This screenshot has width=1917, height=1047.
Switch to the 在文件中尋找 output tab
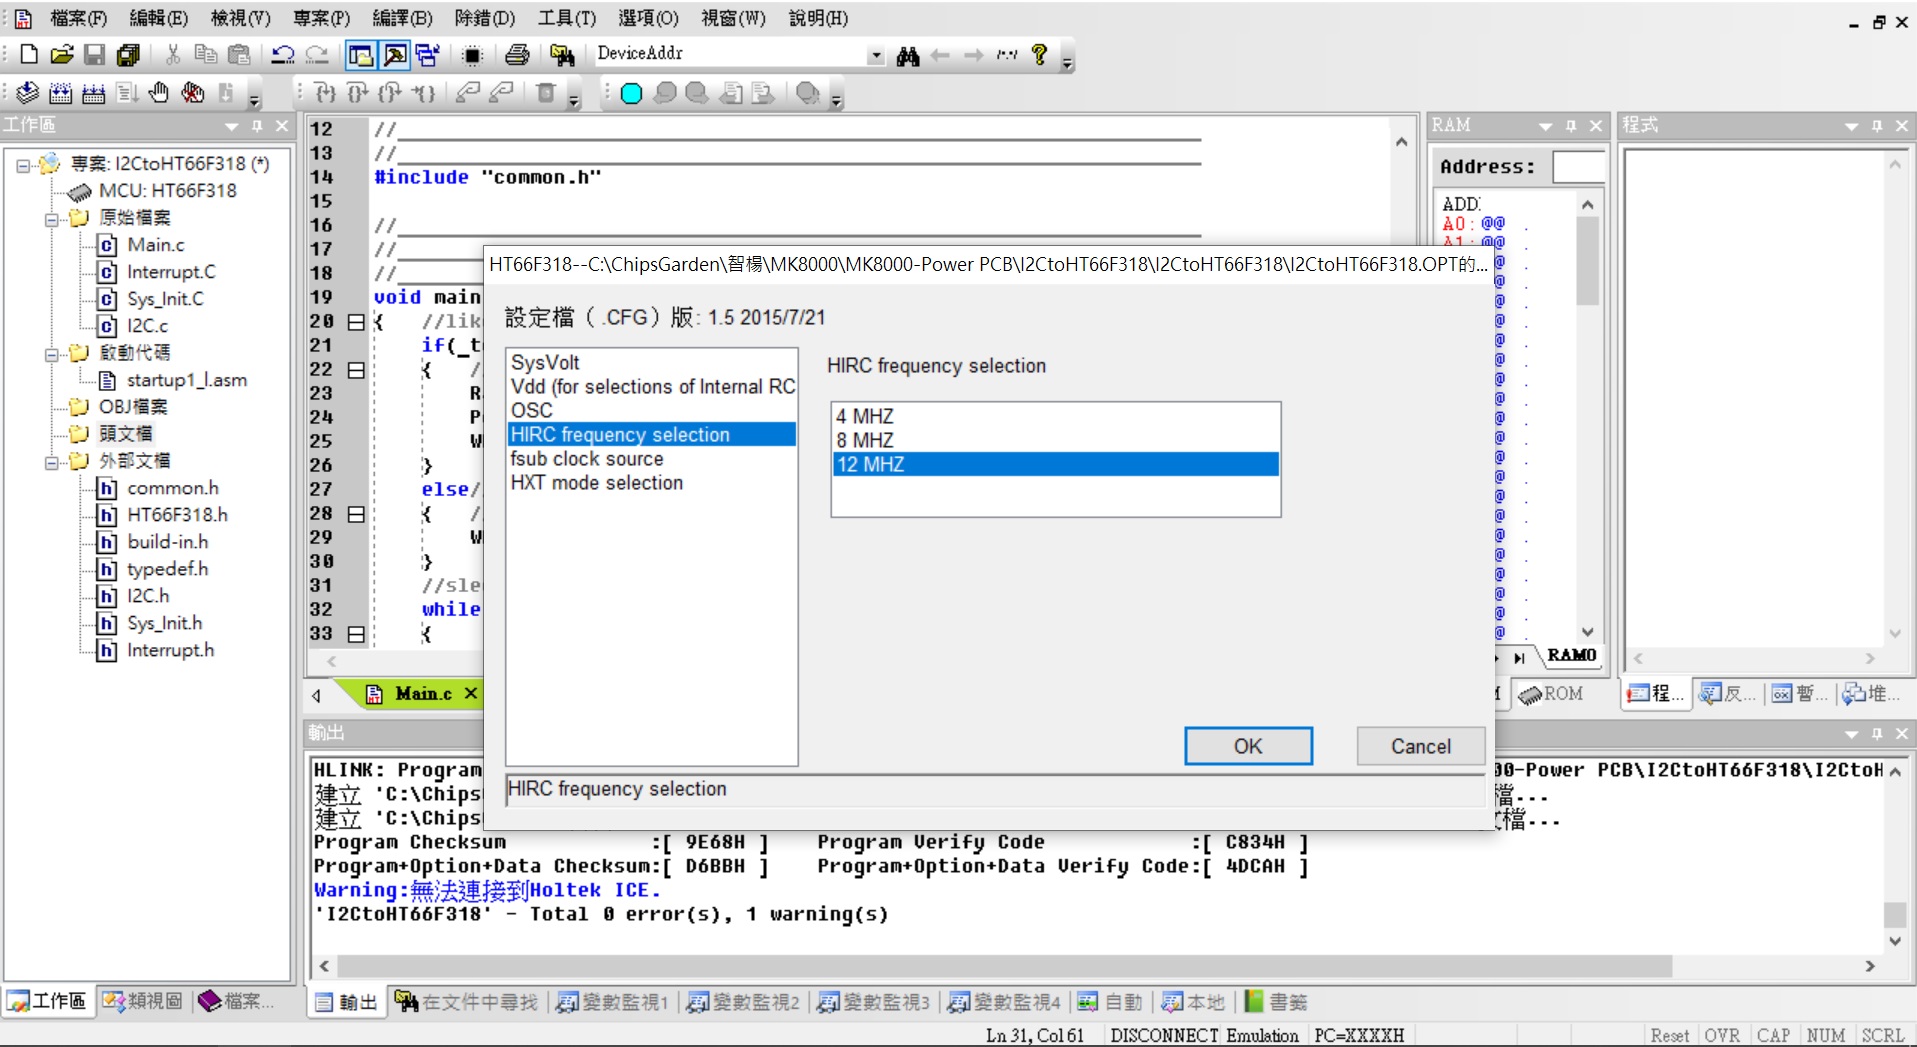(x=467, y=1002)
